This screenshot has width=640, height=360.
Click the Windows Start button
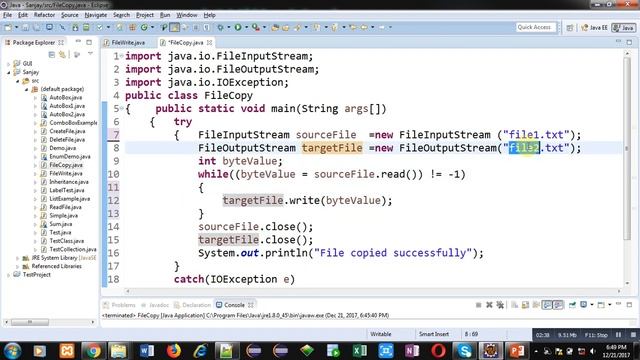tap(12, 351)
